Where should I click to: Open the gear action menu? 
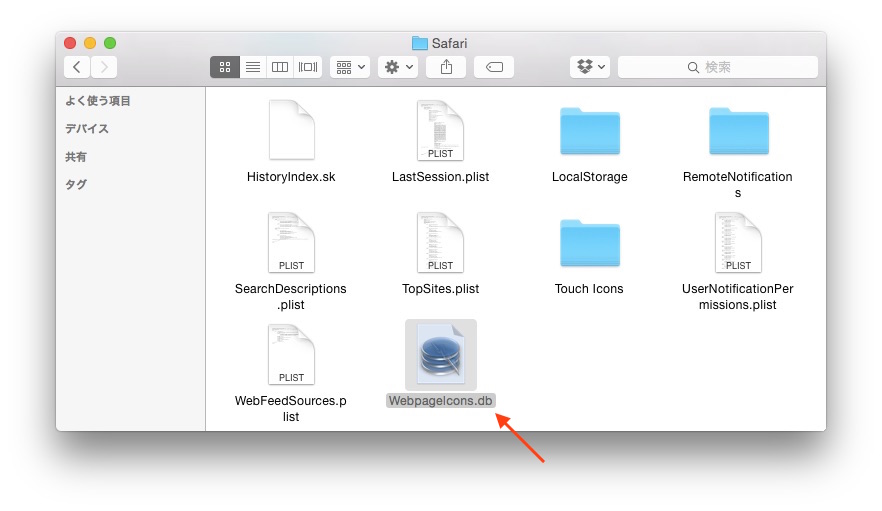point(398,67)
